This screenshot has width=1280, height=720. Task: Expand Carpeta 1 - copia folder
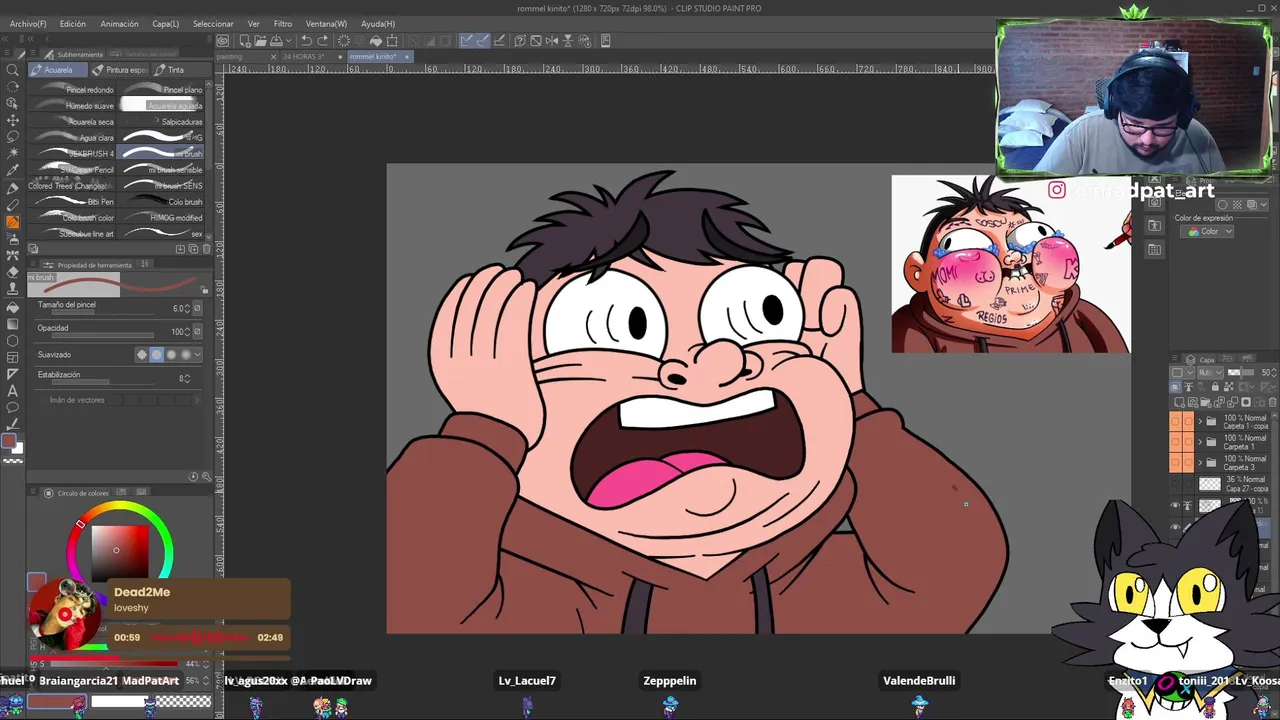[x=1199, y=421]
